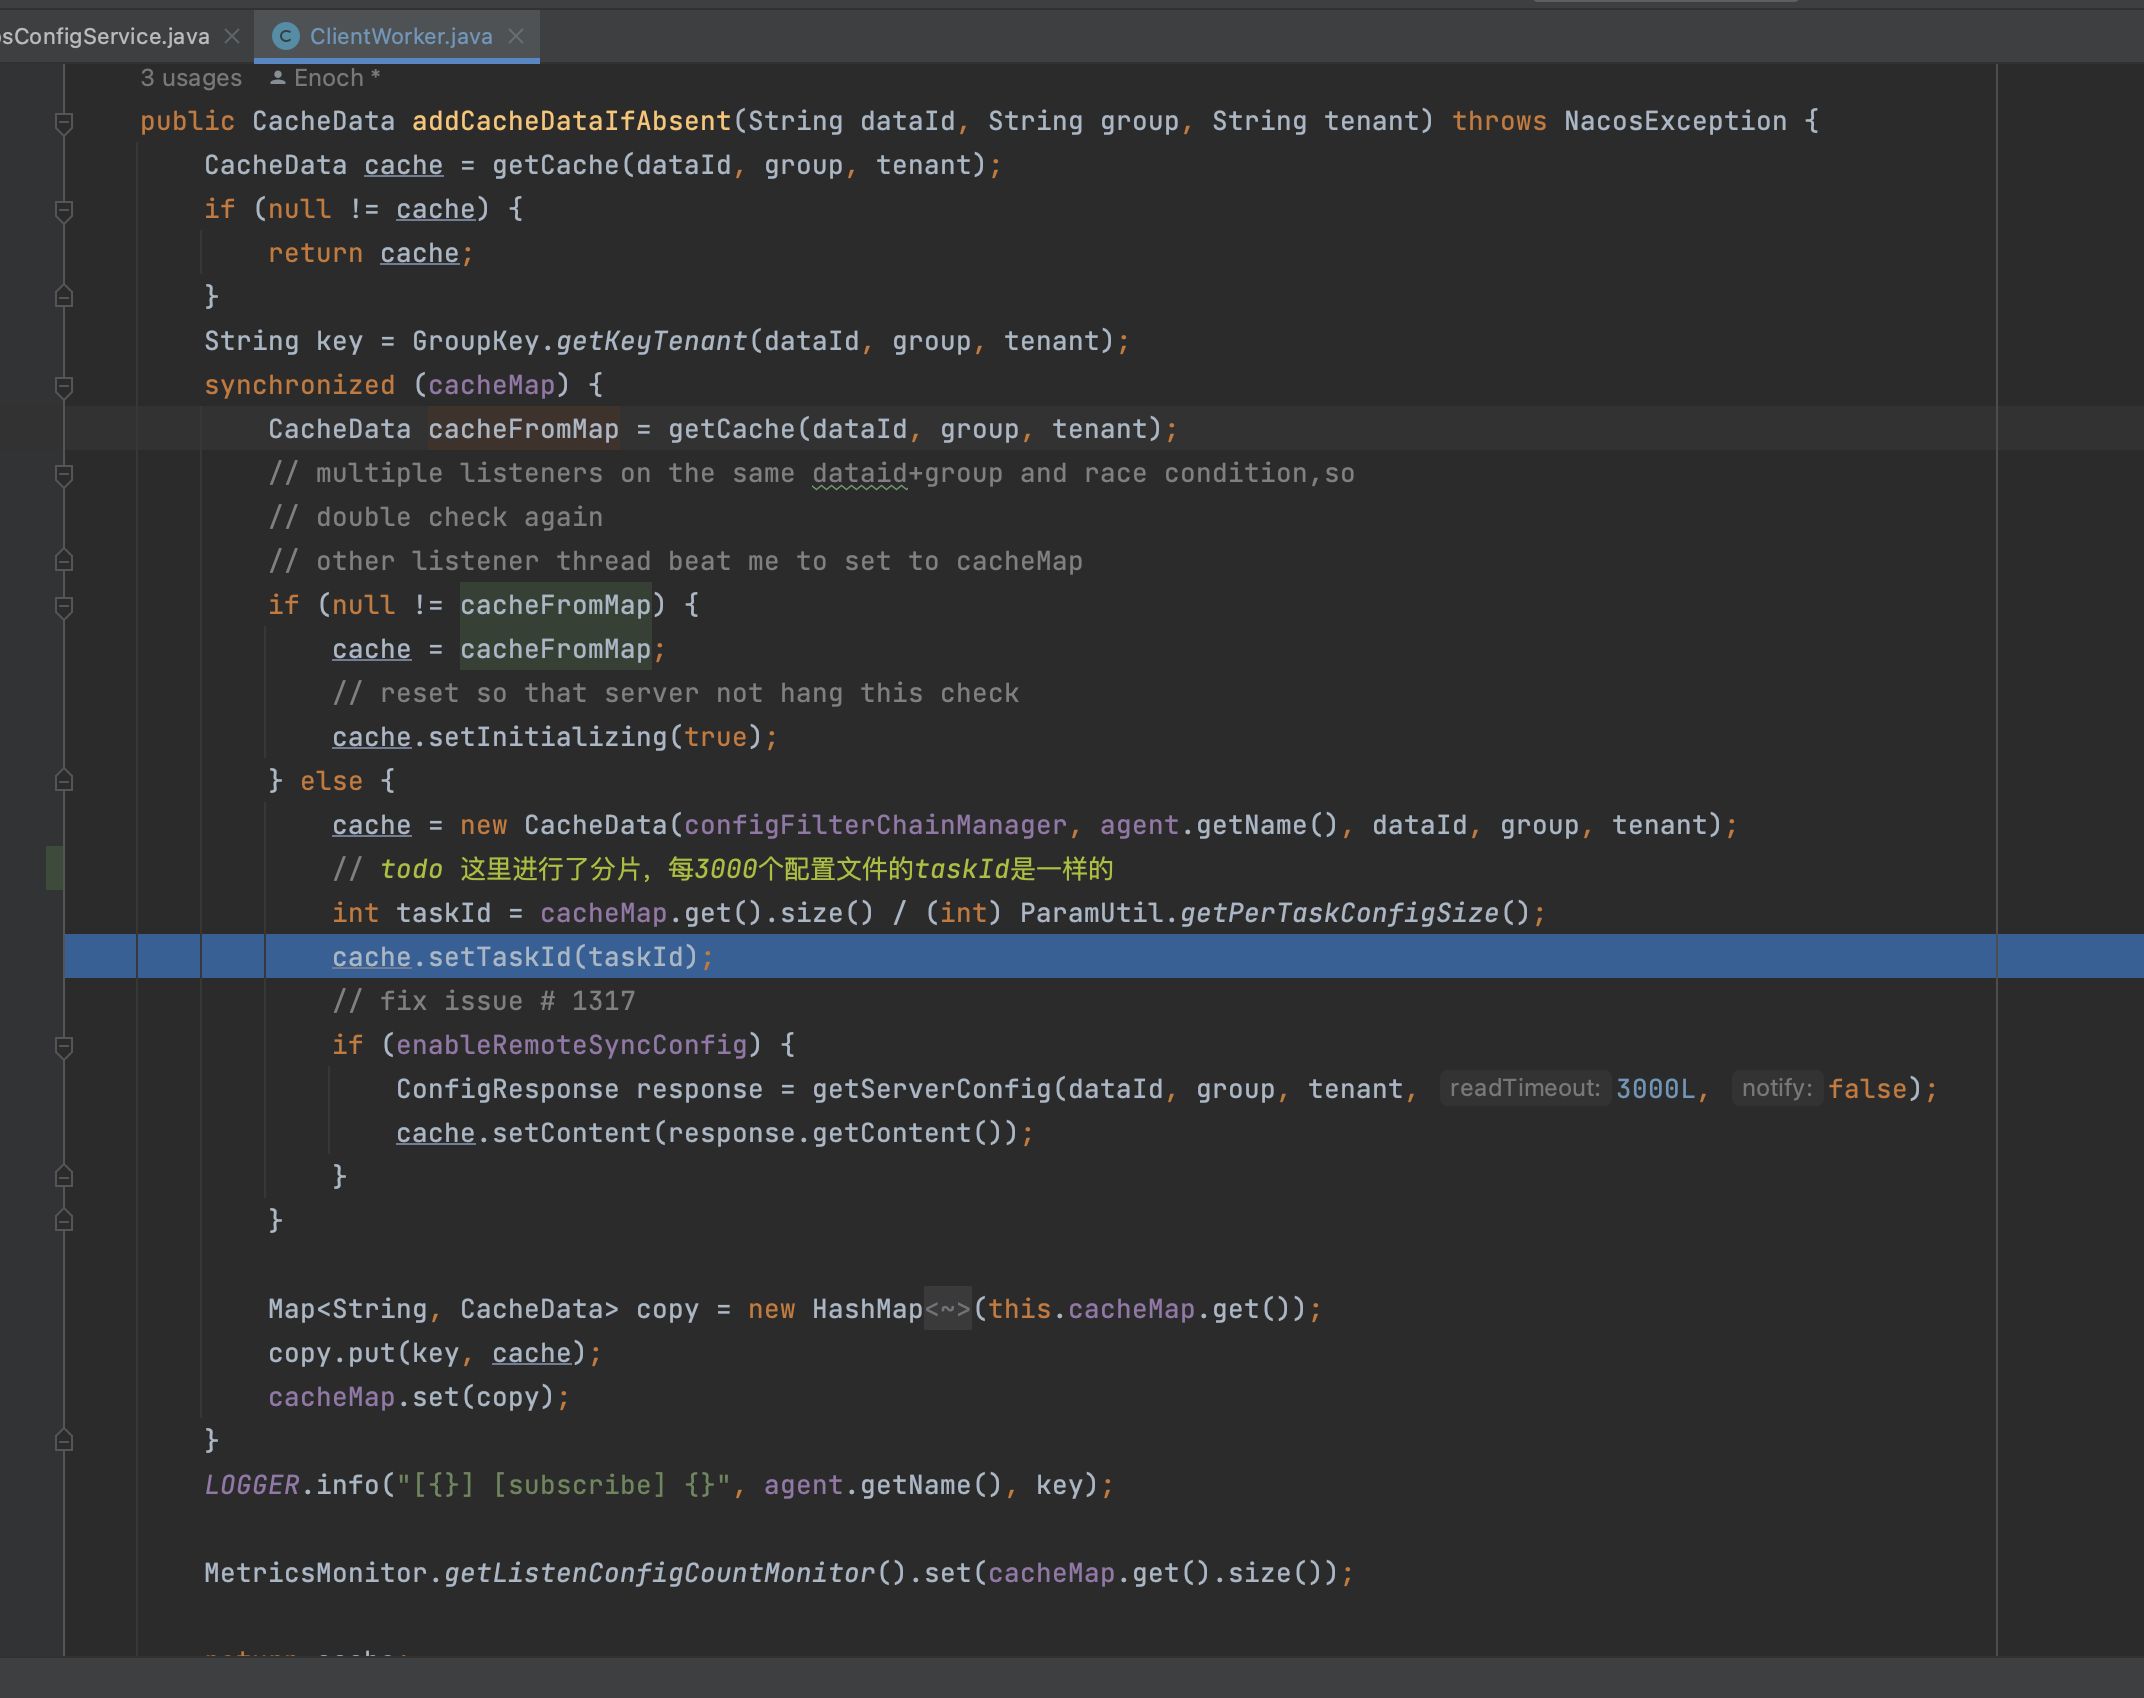Collapse the 'if (null != cacheFromMap)' fold

64,607
